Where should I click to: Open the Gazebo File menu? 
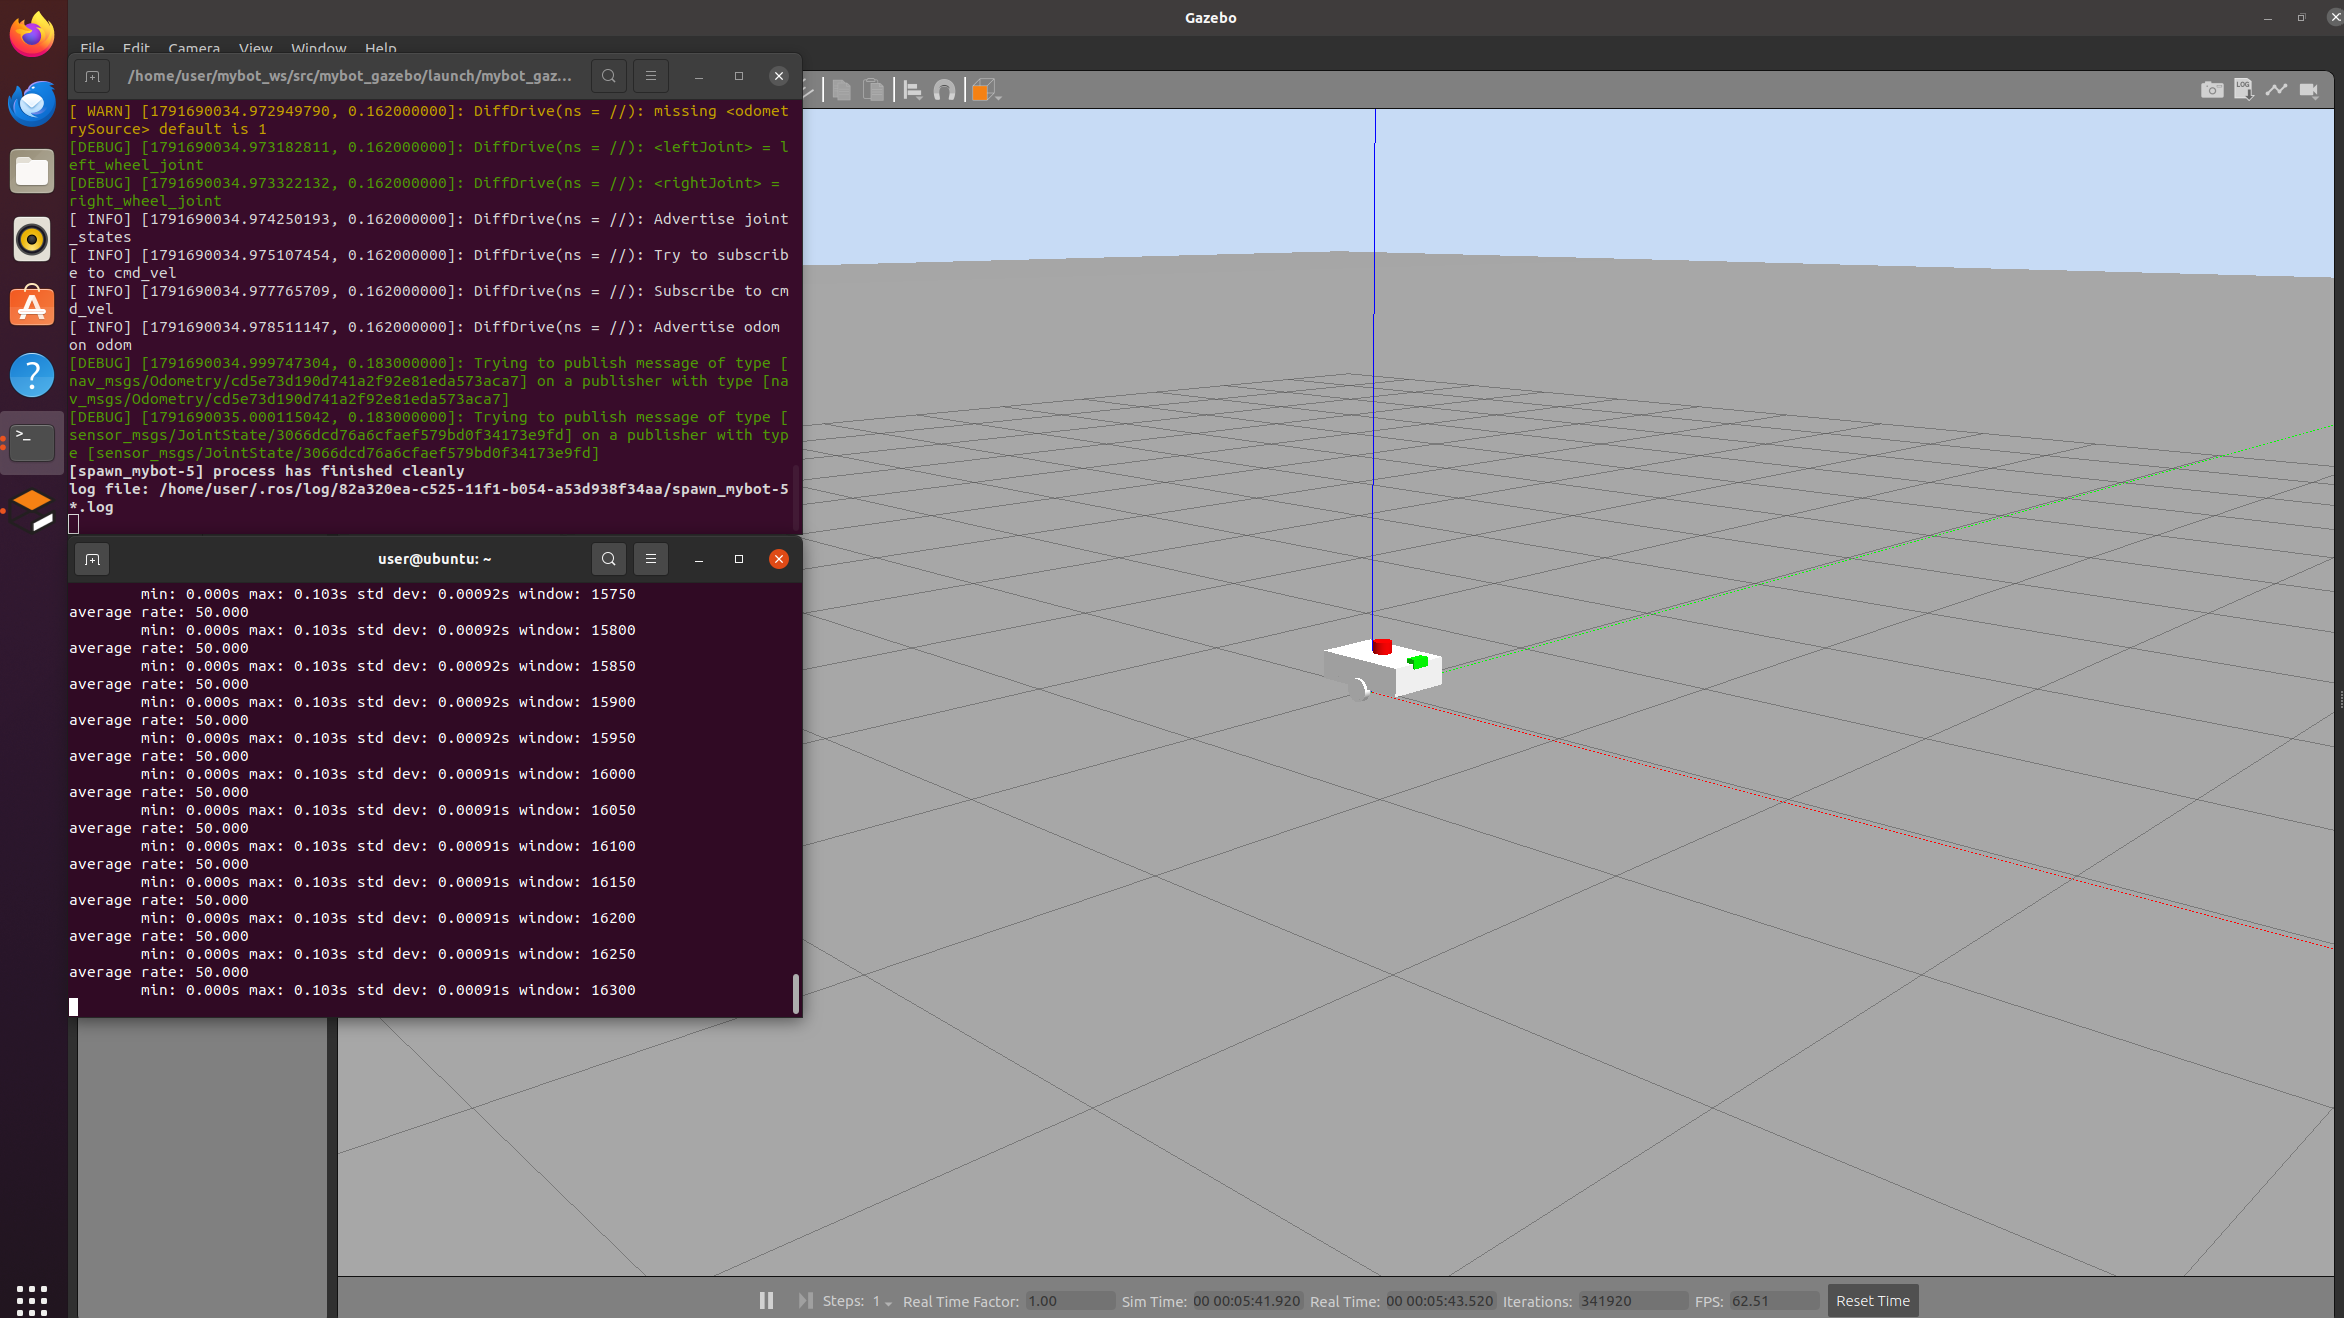(x=92, y=47)
